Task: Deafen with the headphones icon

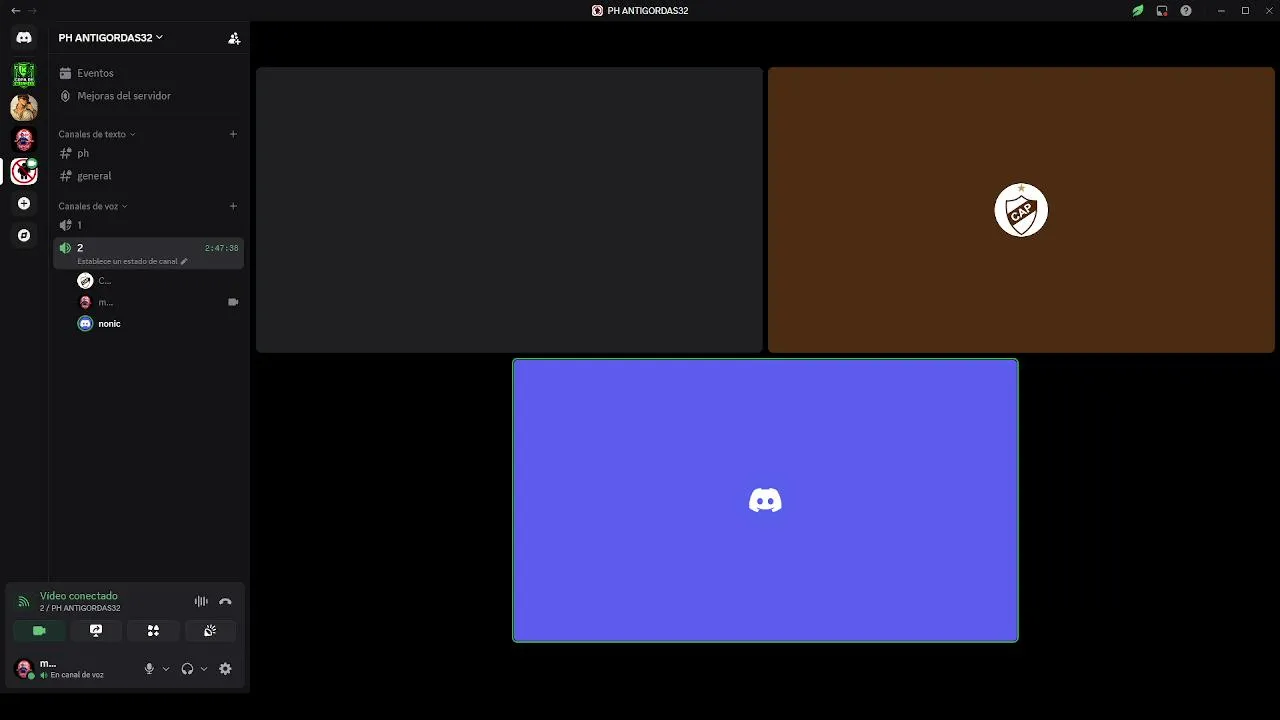Action: click(187, 669)
